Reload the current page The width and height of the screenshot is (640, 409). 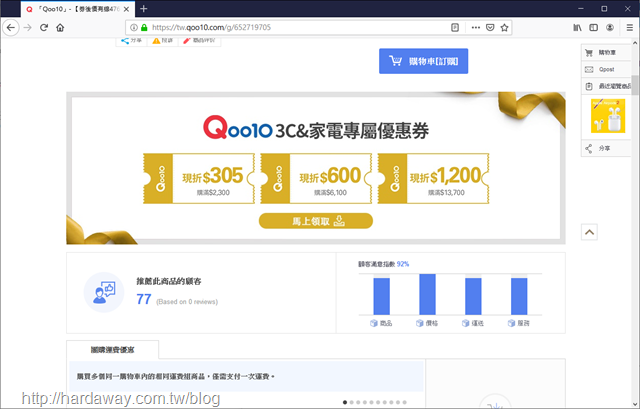coord(44,28)
